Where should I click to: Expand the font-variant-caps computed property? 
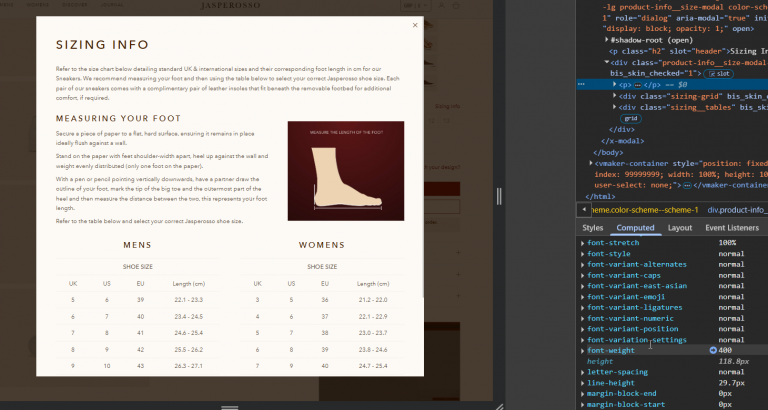582,275
